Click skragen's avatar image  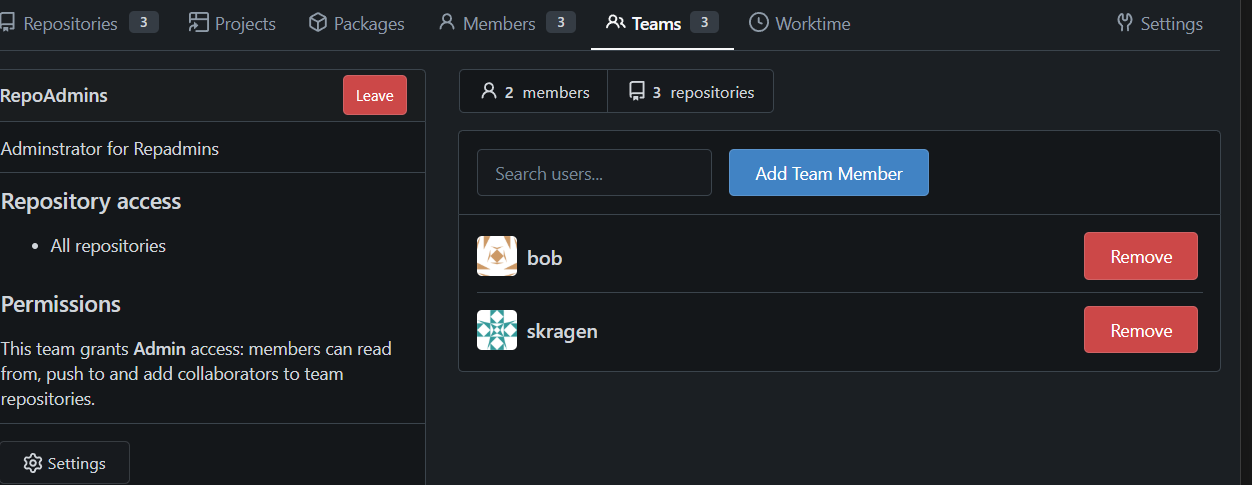(x=497, y=330)
